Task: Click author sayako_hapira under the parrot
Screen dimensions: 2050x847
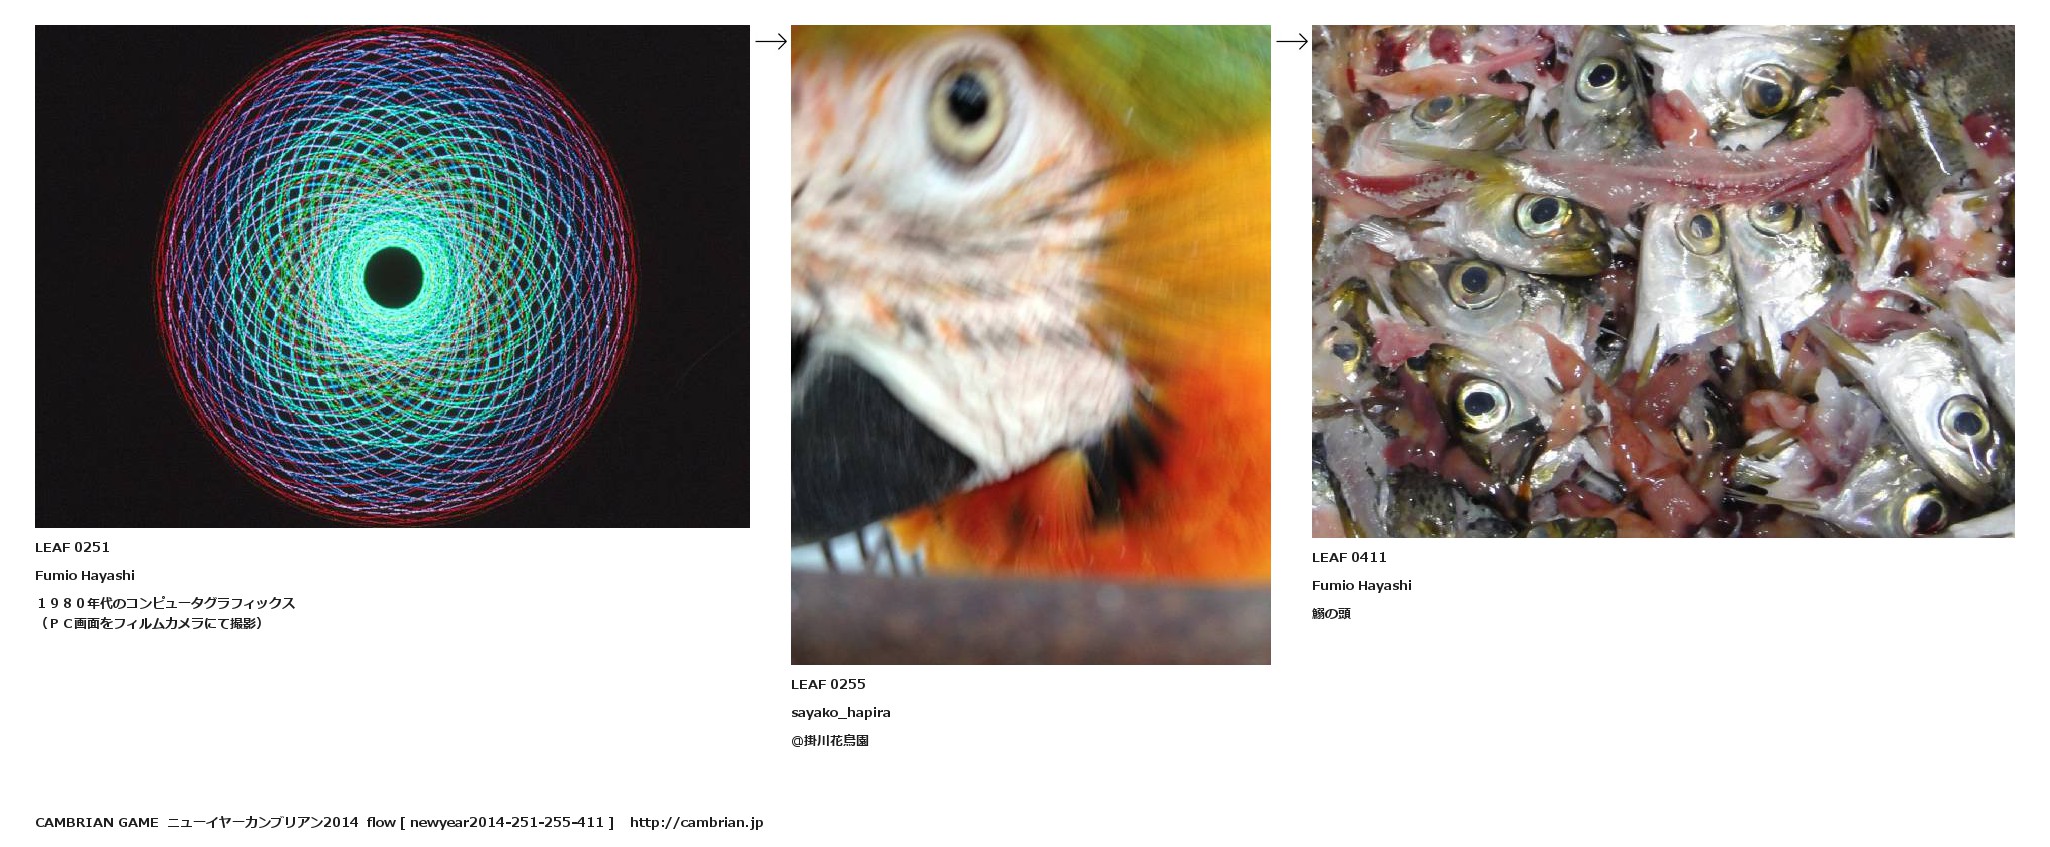Action: tap(841, 712)
